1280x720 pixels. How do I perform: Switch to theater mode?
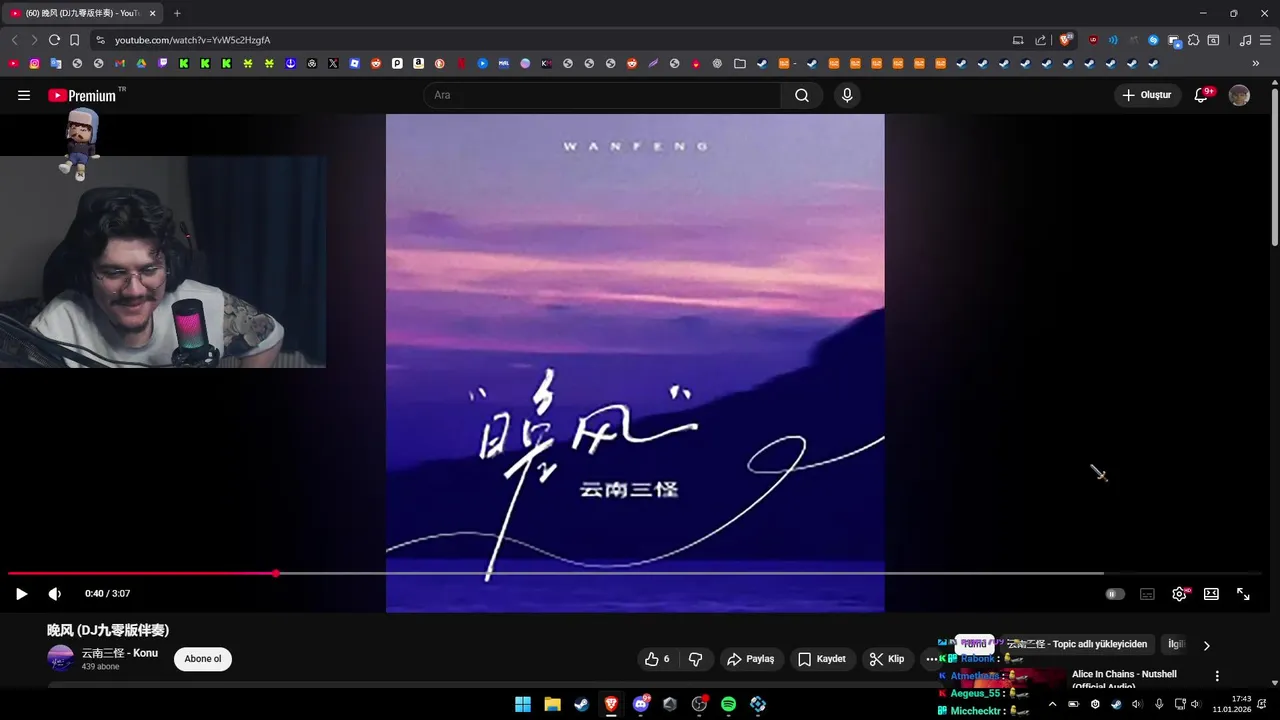point(1211,594)
